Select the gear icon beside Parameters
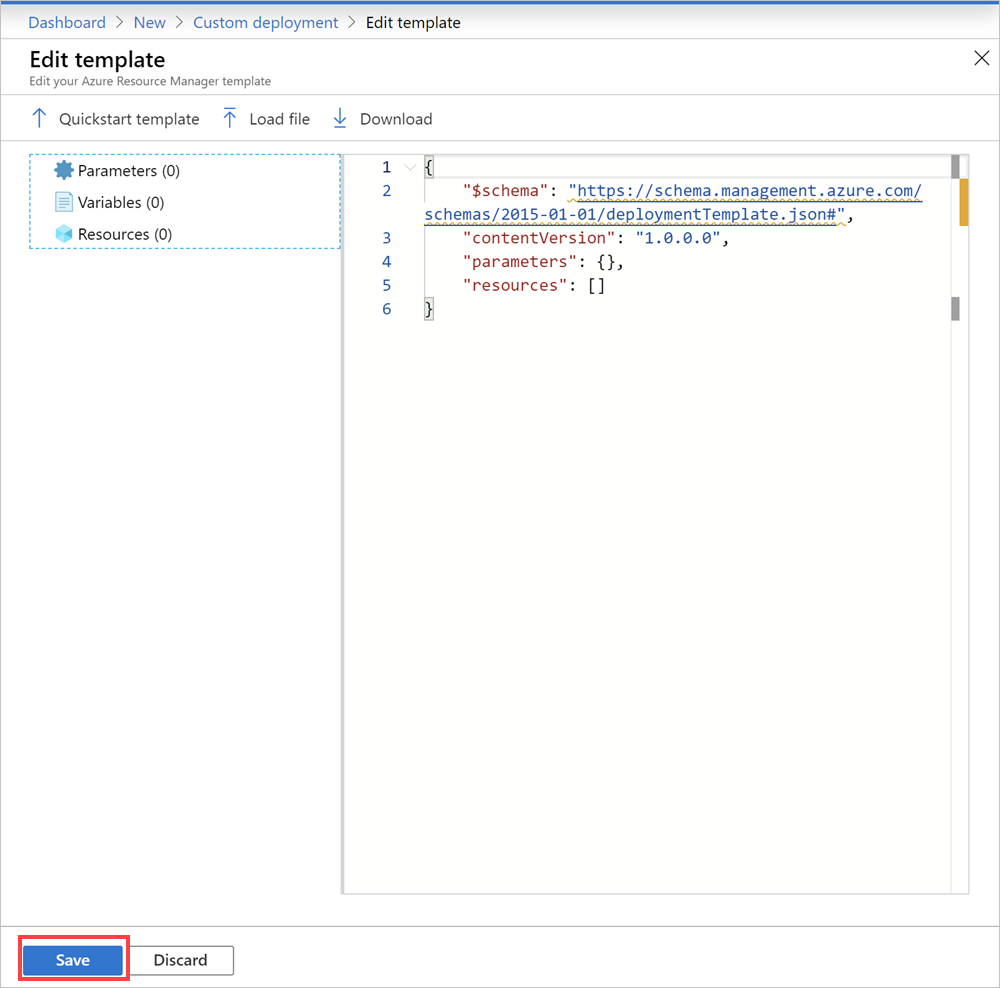1000x988 pixels. point(62,170)
